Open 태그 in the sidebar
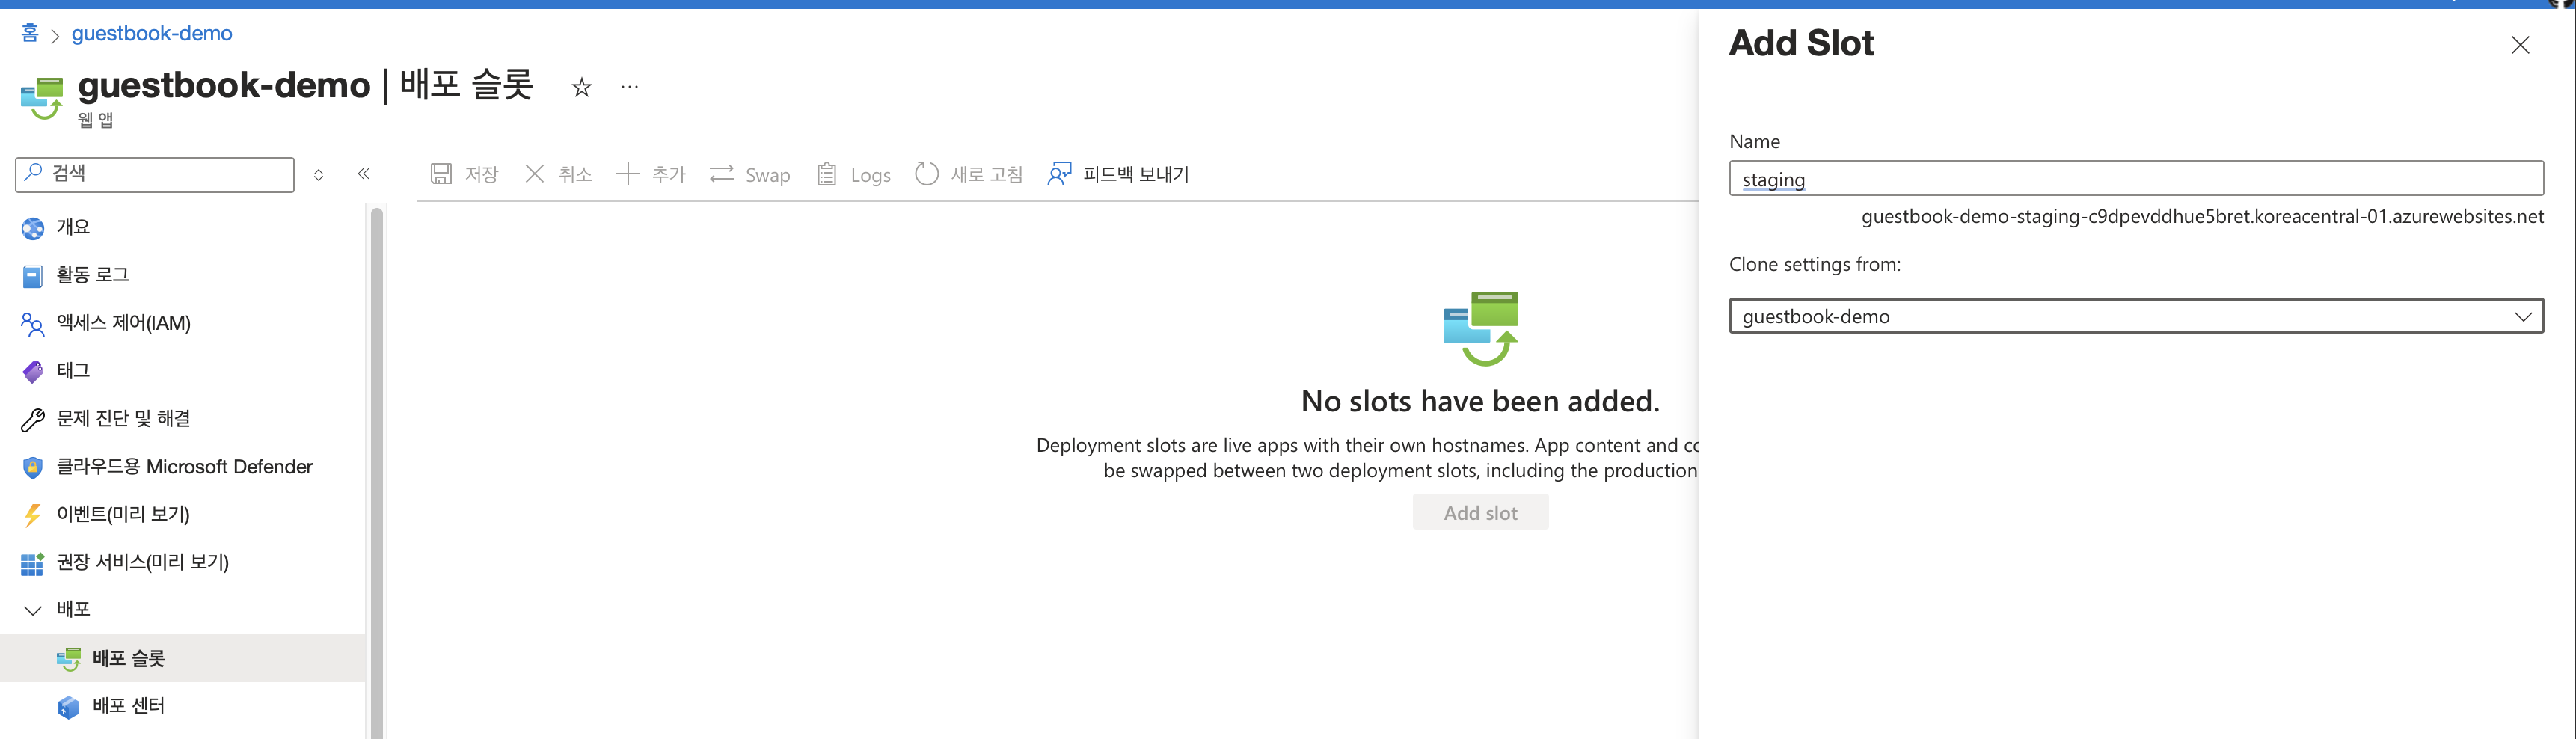The width and height of the screenshot is (2576, 739). (183, 371)
